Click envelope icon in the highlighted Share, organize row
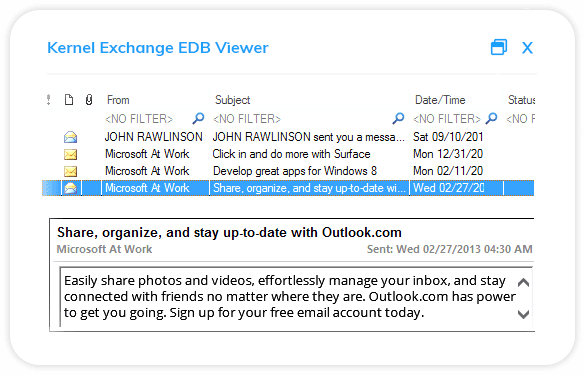Screen dimensions: 585x375 coord(71,188)
